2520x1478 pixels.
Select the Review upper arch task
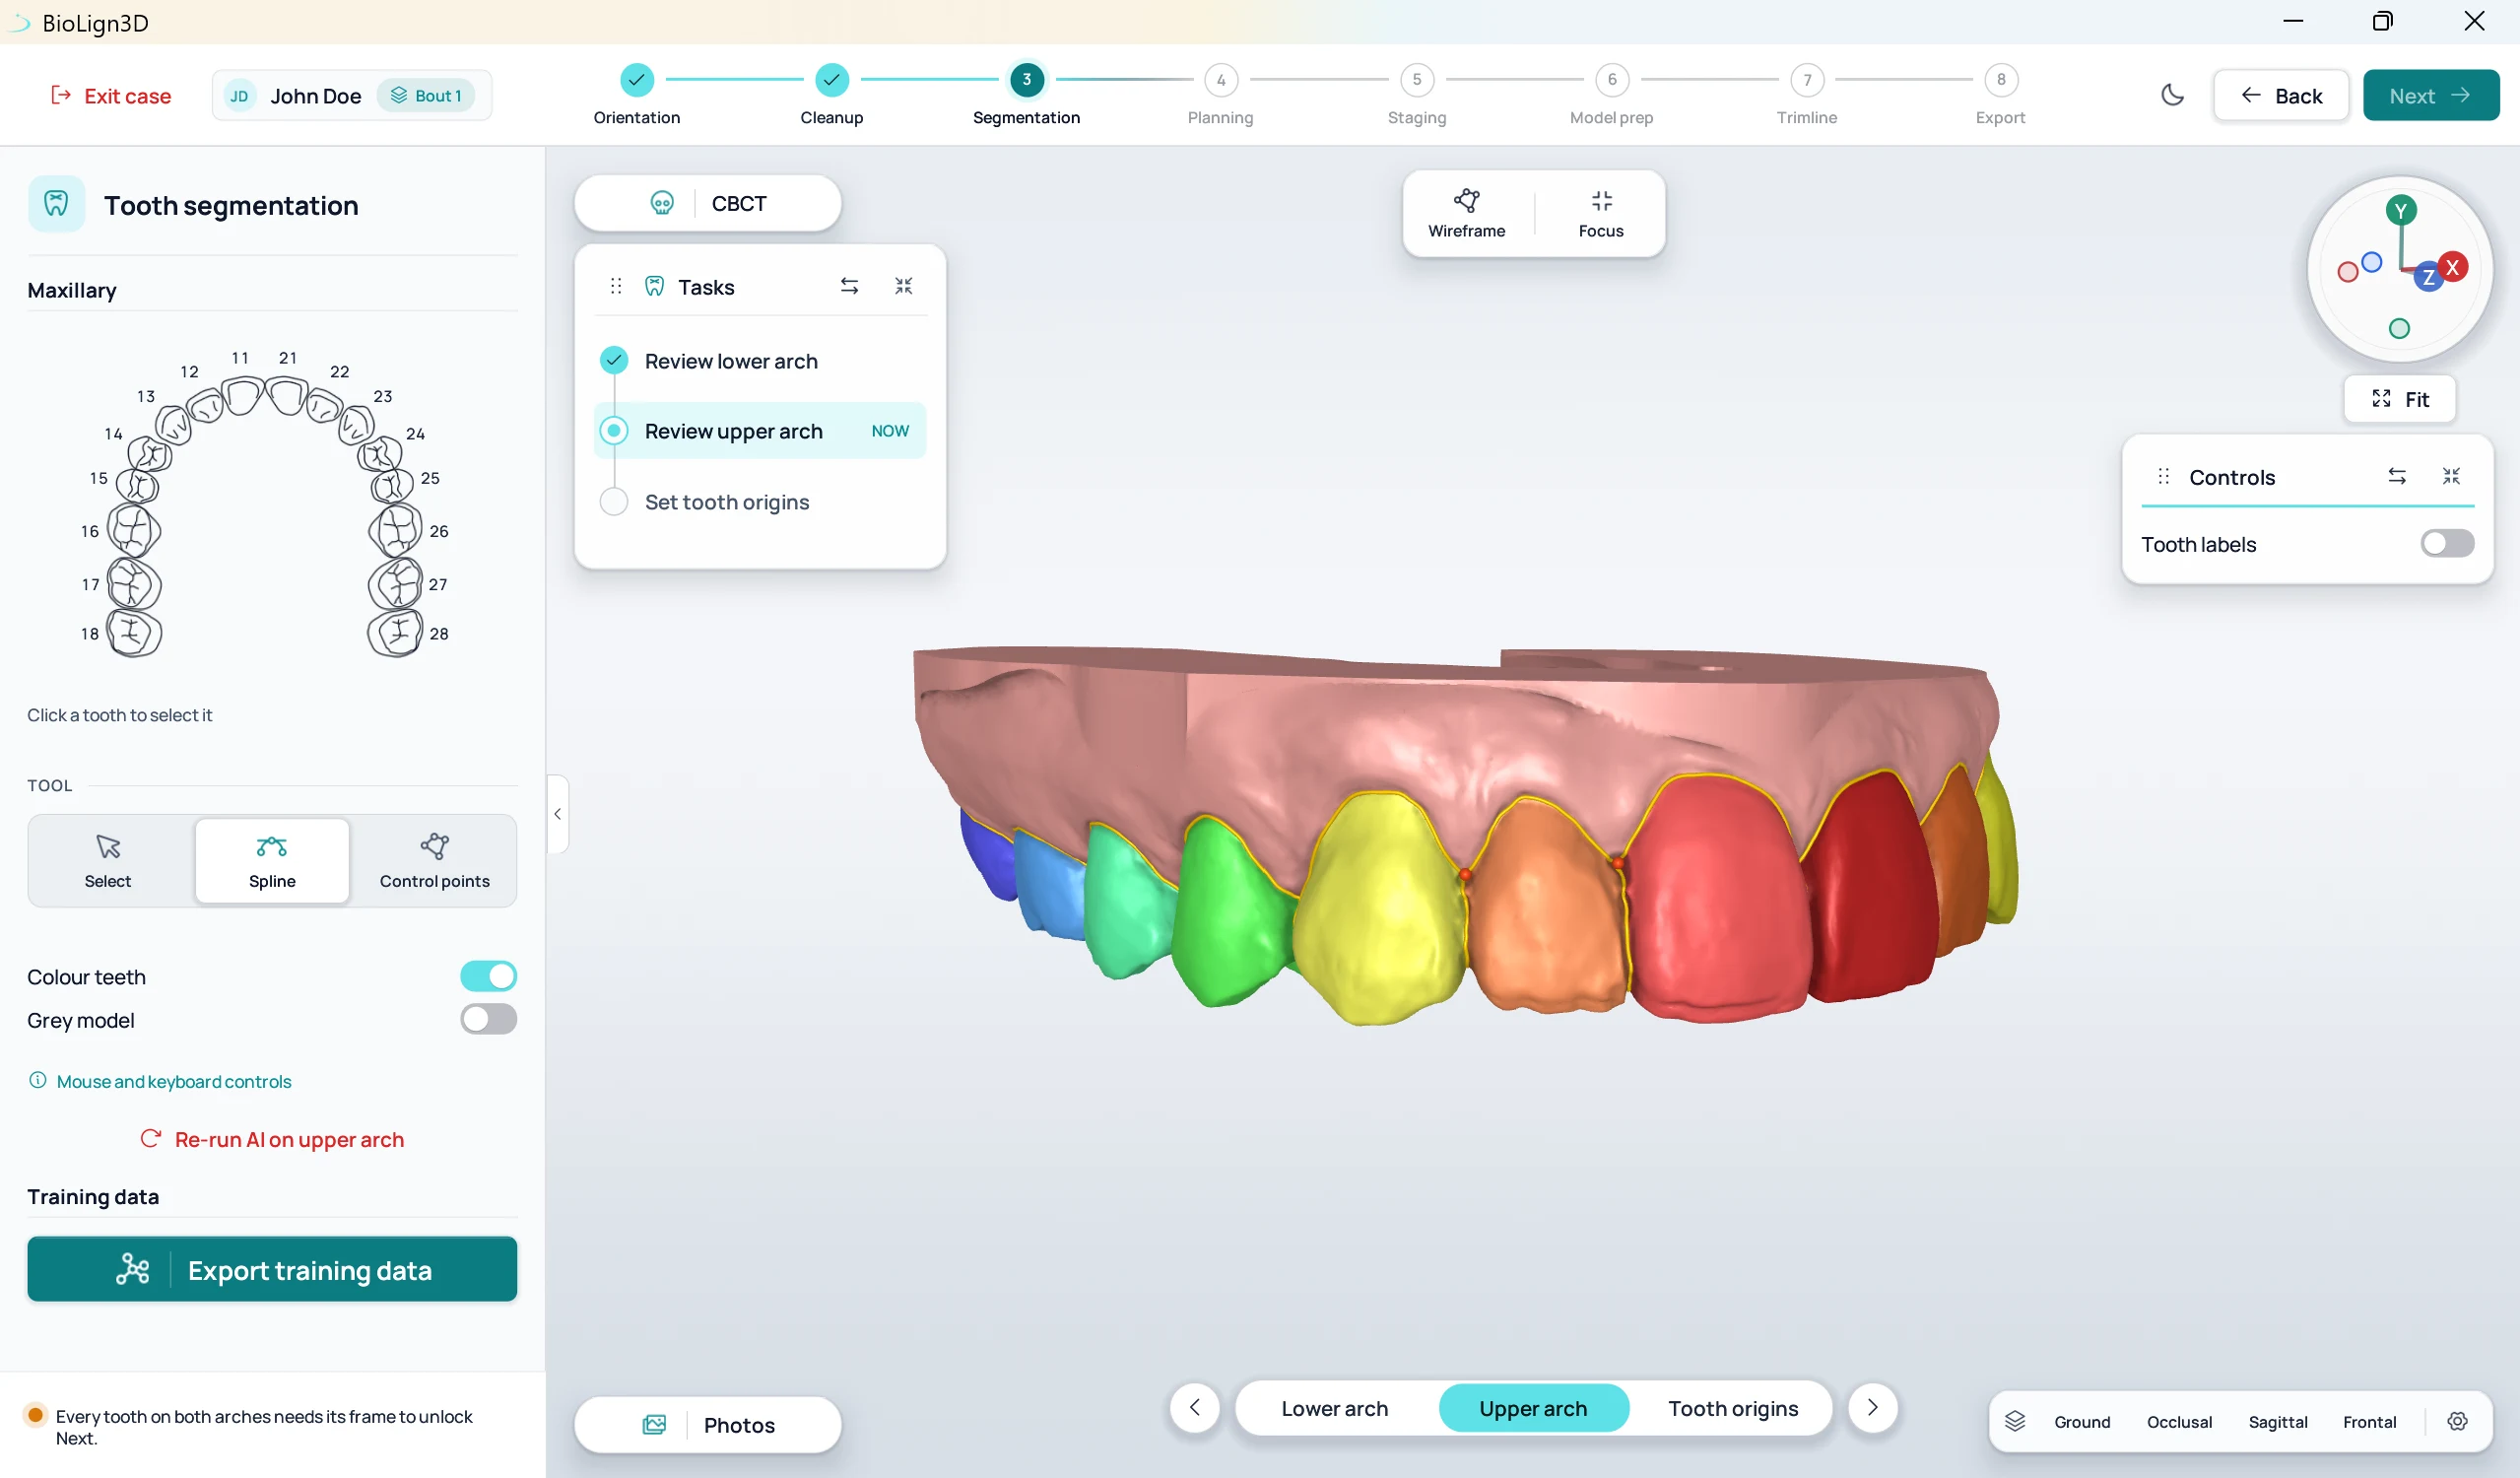pyautogui.click(x=760, y=431)
